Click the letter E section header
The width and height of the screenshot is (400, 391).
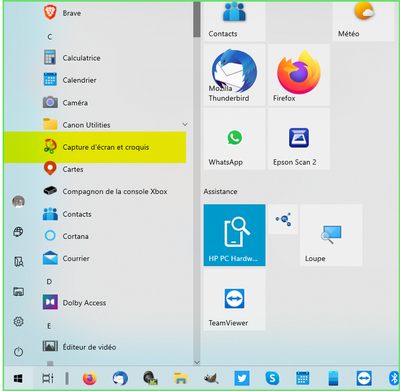[x=49, y=326]
